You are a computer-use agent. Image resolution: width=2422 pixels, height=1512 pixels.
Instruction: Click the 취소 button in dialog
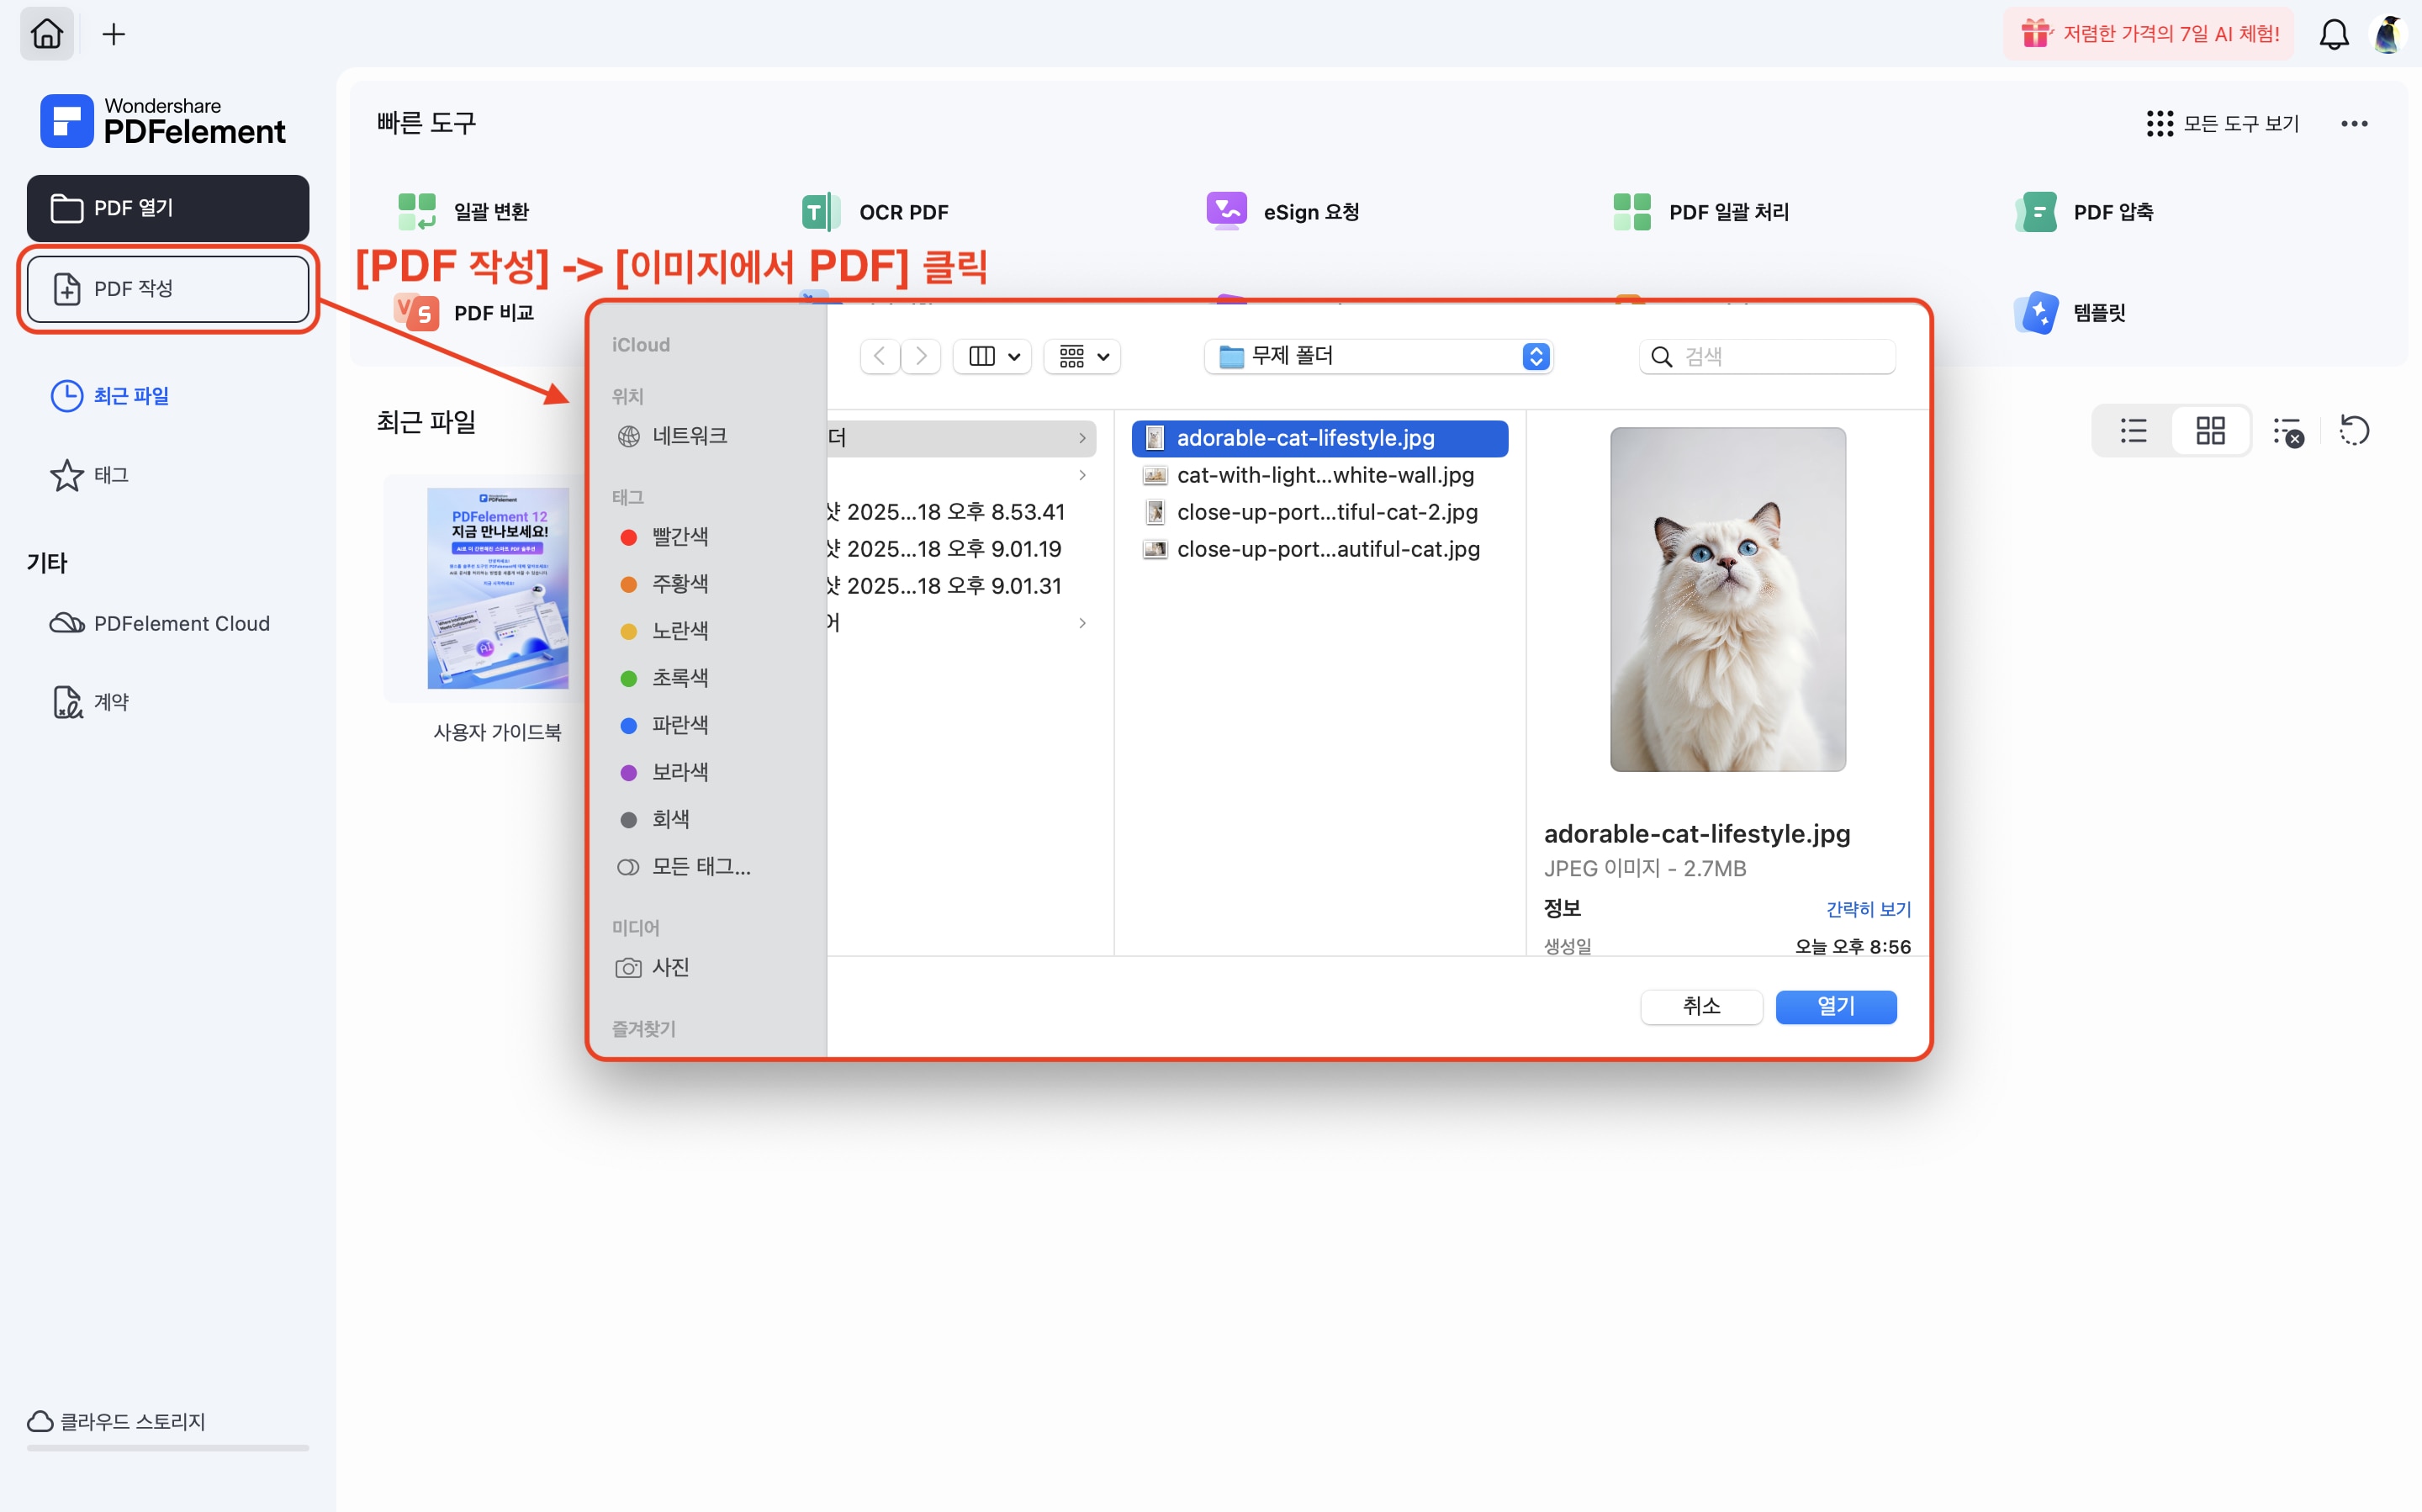(1701, 1006)
